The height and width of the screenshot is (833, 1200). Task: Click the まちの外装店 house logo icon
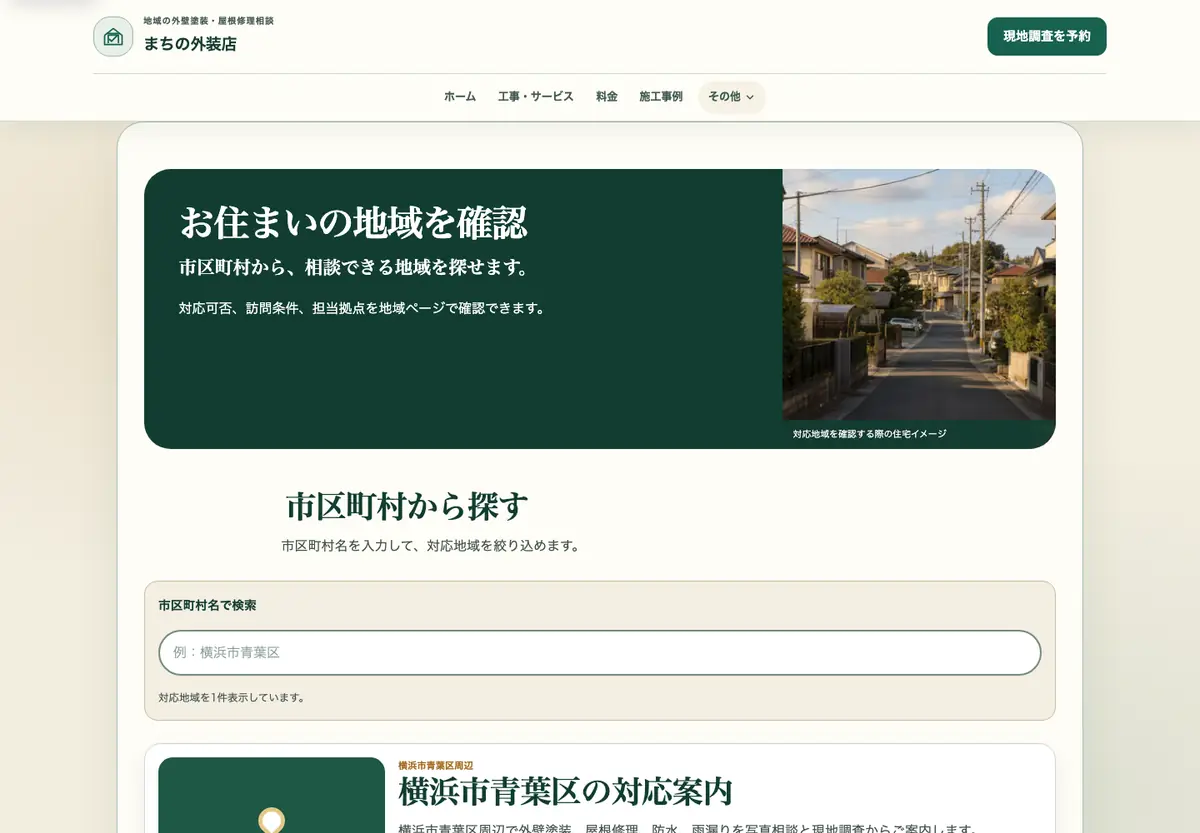click(x=113, y=37)
